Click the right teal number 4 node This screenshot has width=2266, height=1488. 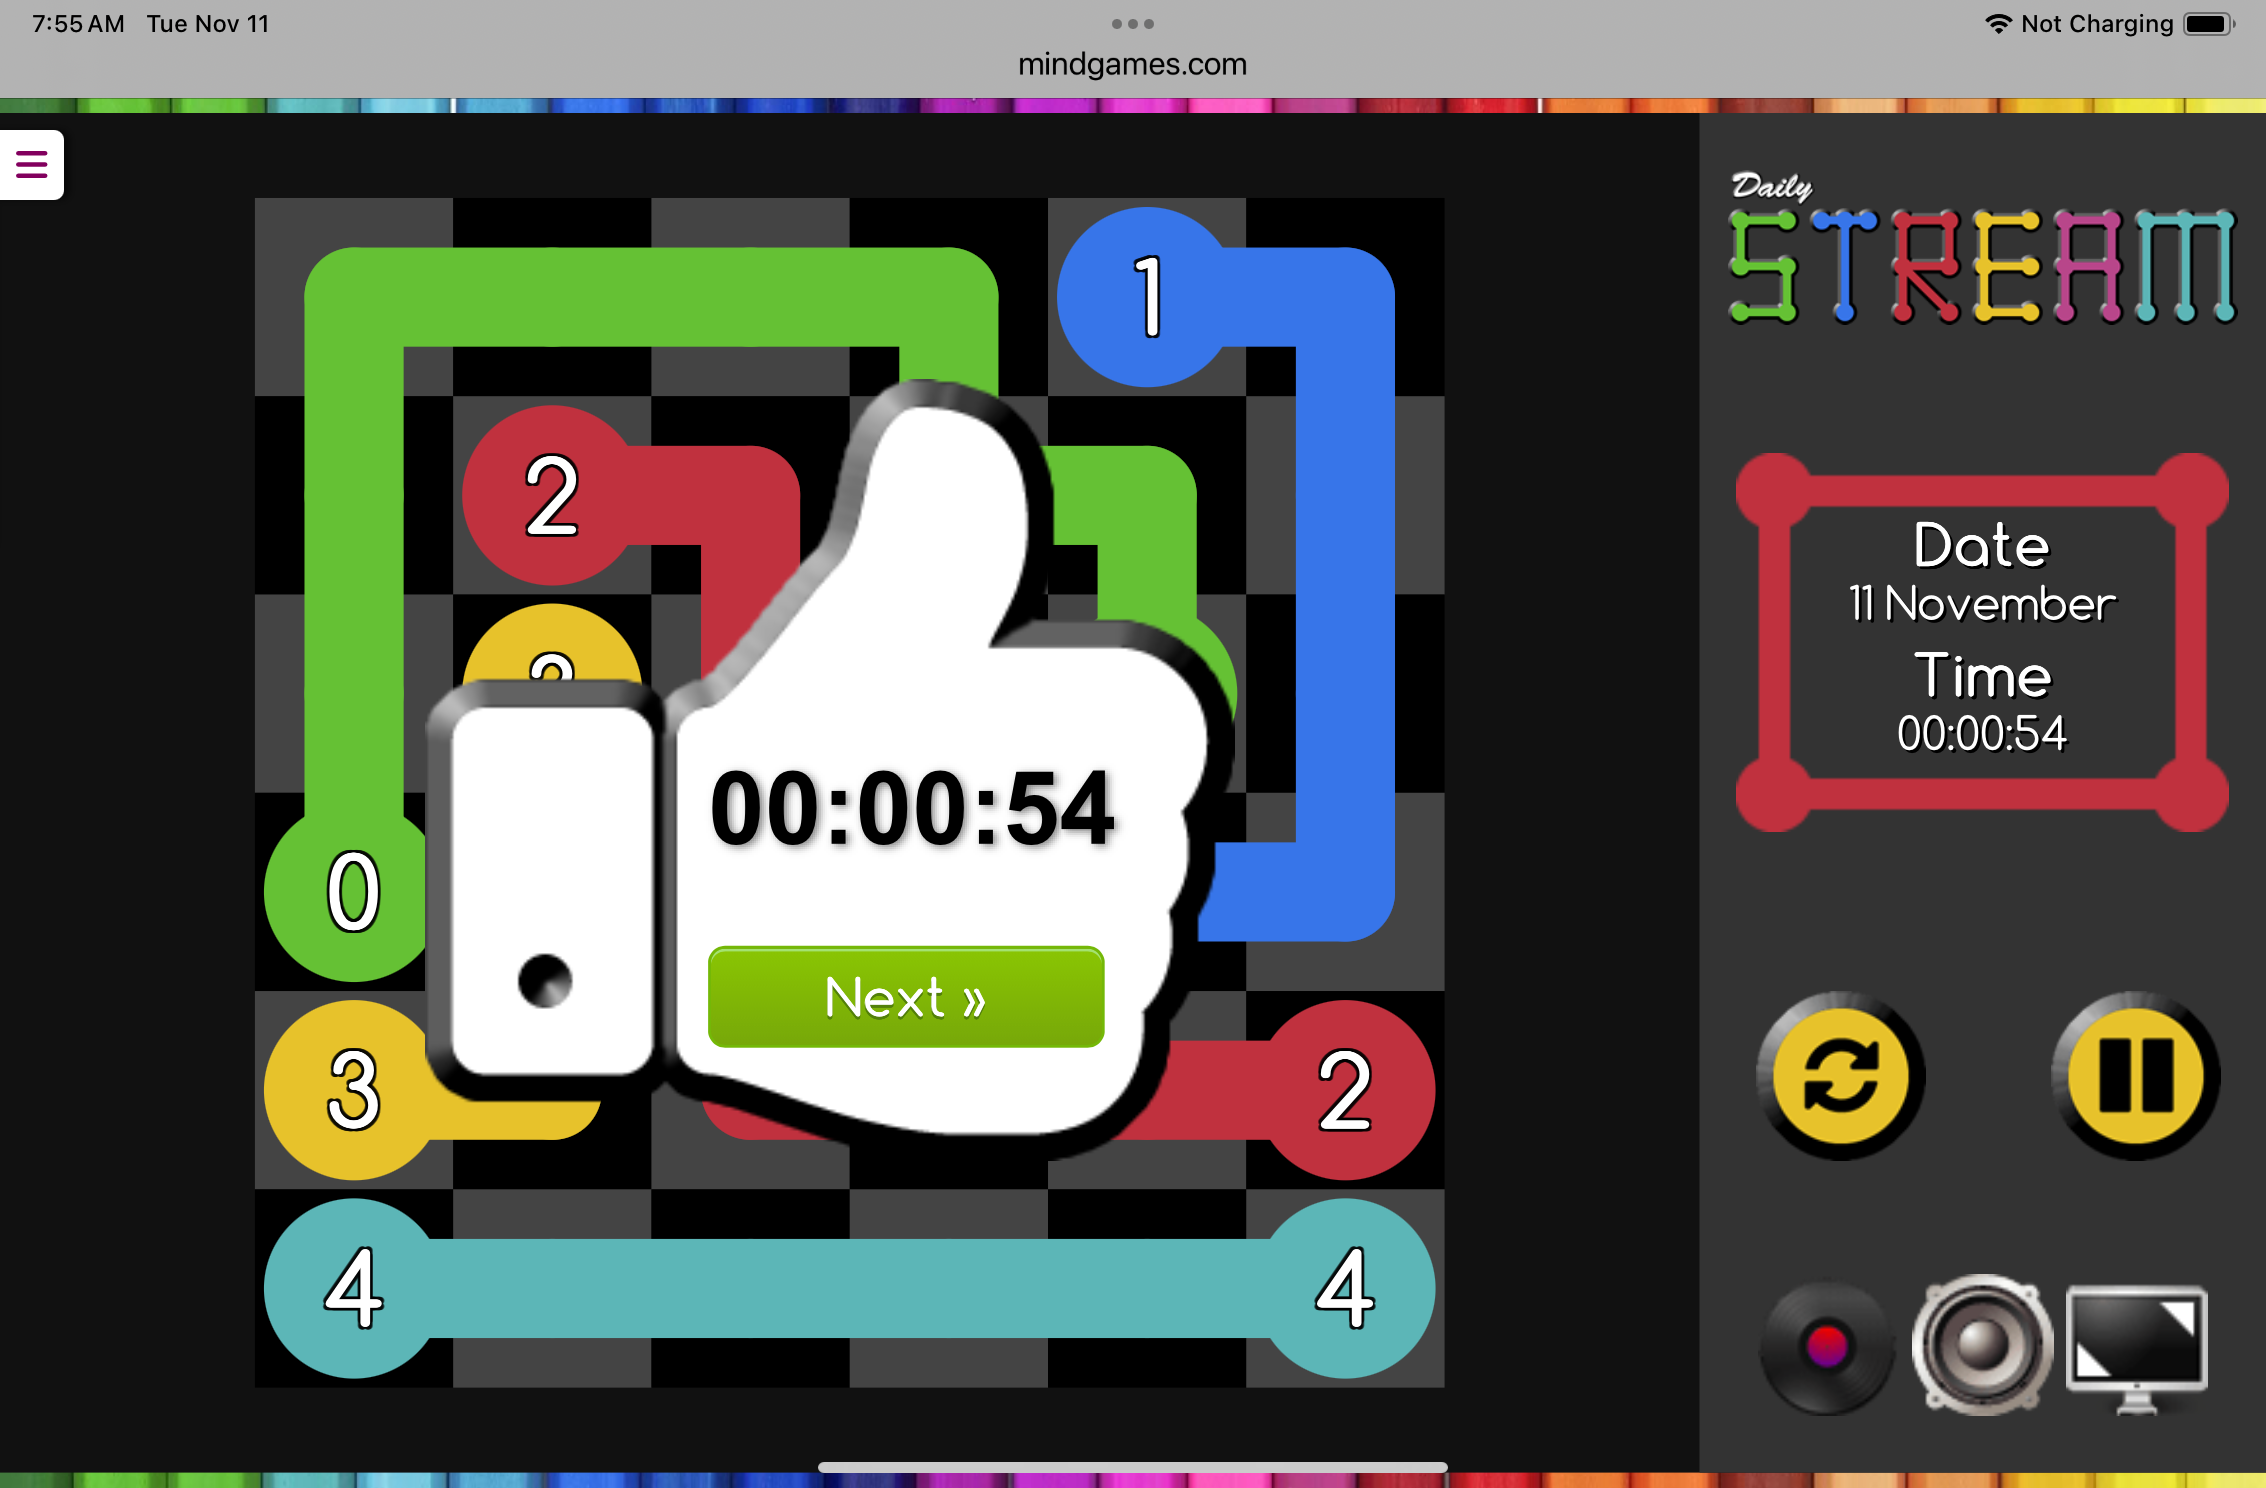coord(1345,1288)
